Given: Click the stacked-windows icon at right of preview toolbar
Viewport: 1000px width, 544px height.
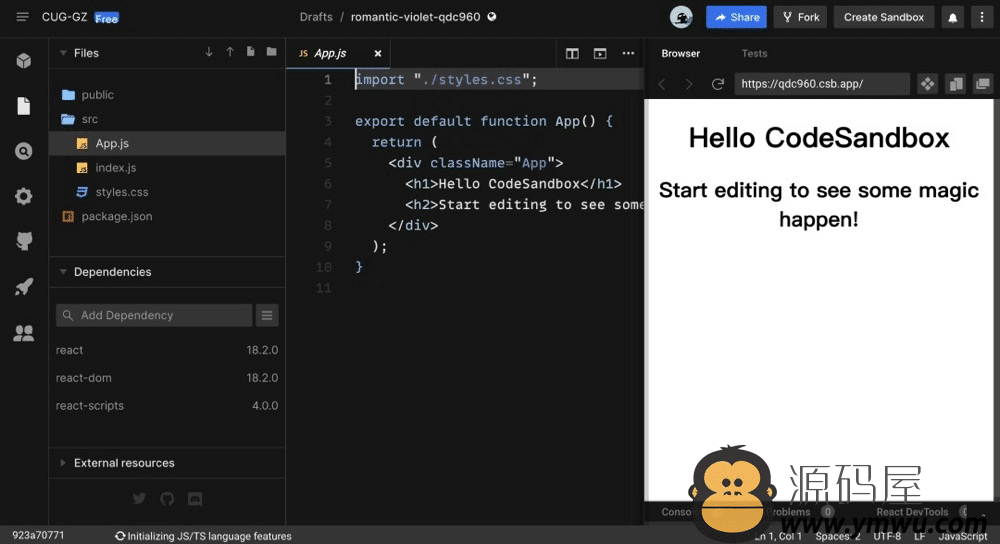Looking at the screenshot, I should pos(983,84).
